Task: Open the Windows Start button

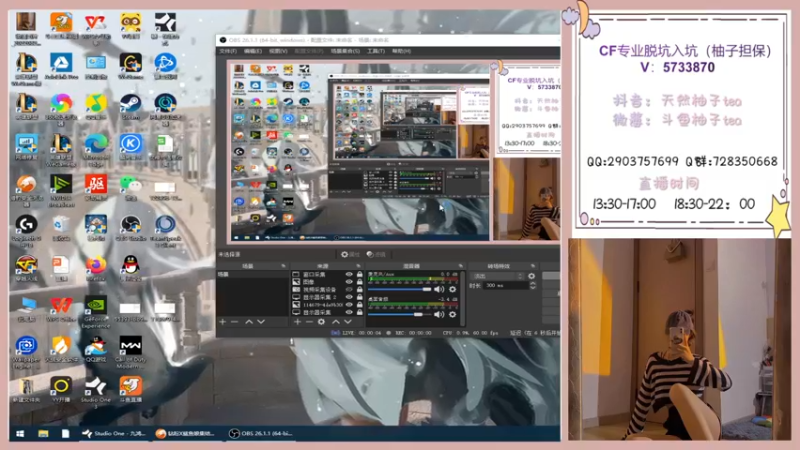Action: click(x=20, y=434)
